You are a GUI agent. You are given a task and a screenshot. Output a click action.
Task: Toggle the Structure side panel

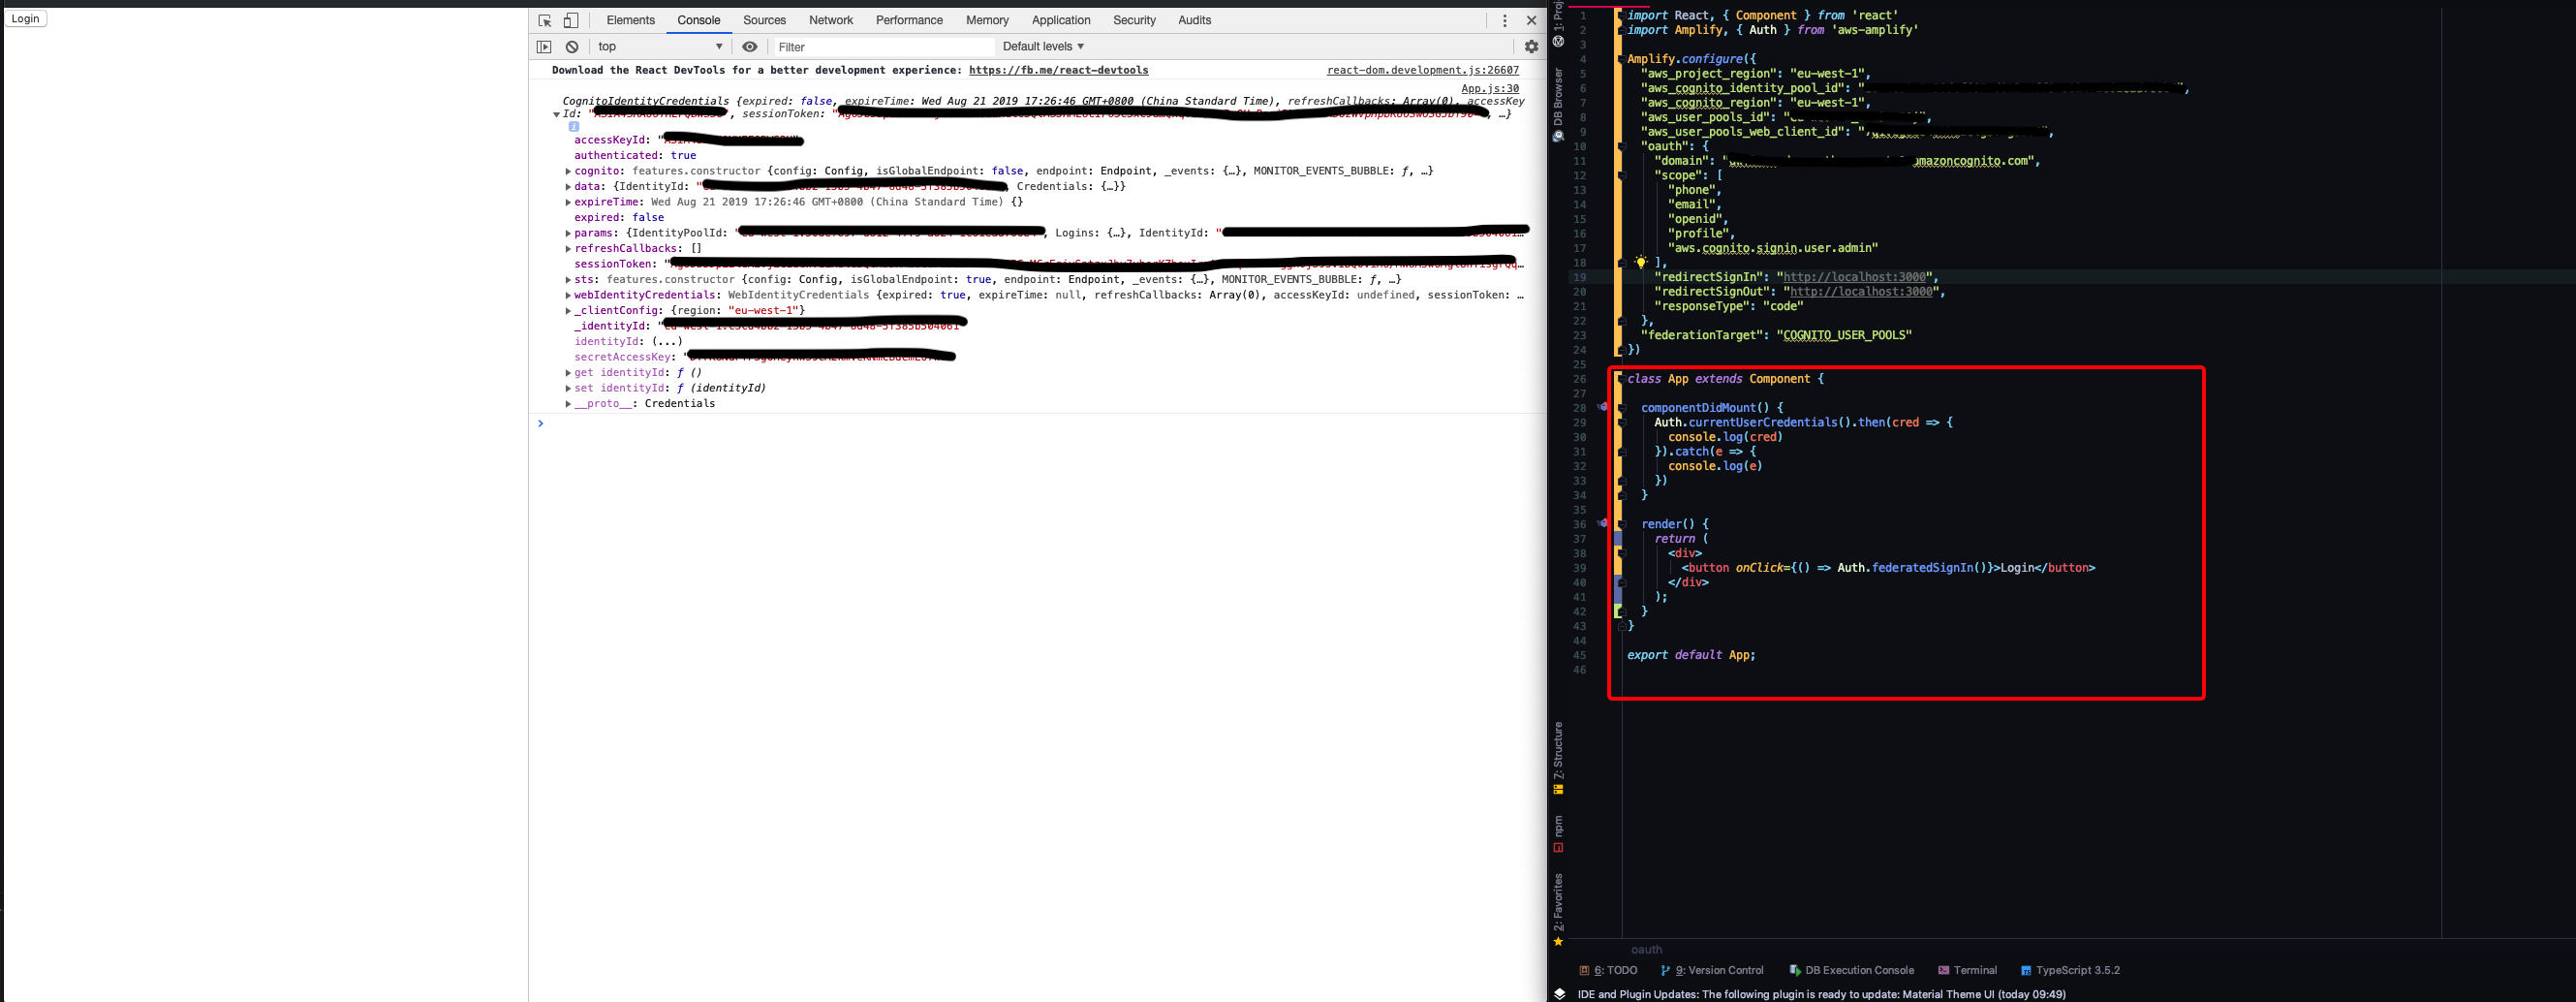pos(1558,748)
